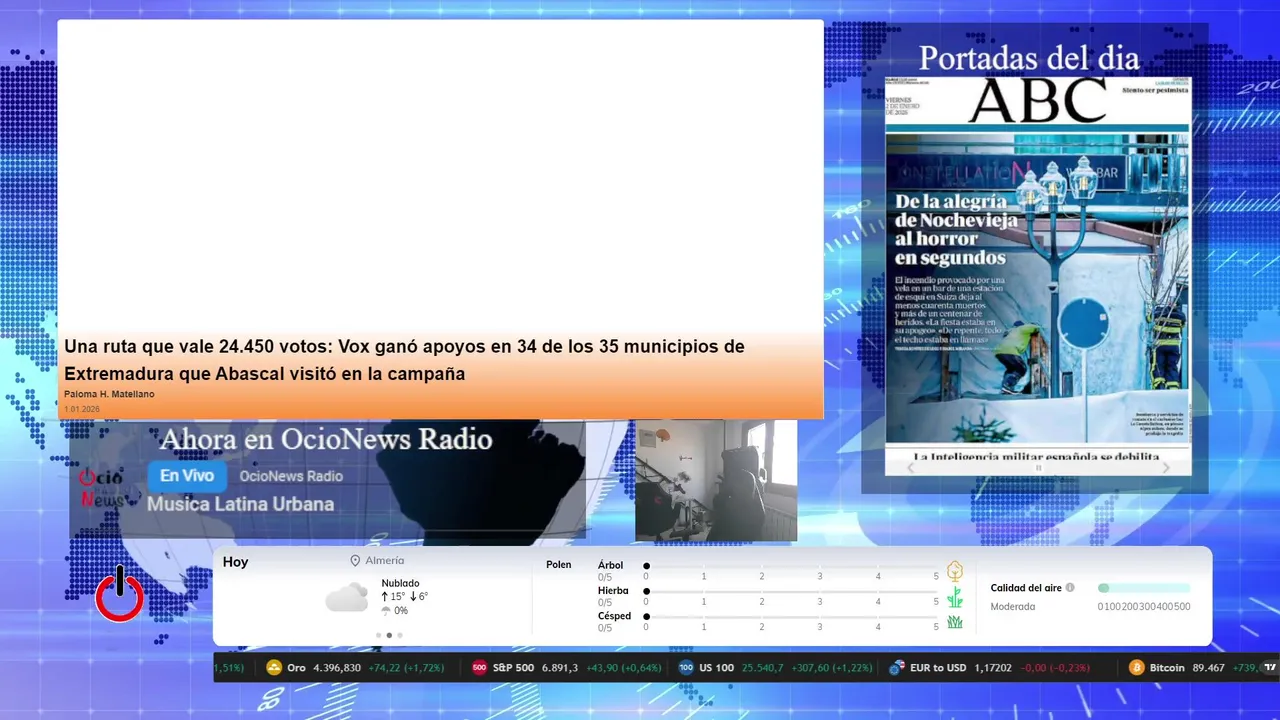Viewport: 1280px width, 720px height.
Task: Open the Vox Extremadura news headline
Action: pyautogui.click(x=404, y=360)
